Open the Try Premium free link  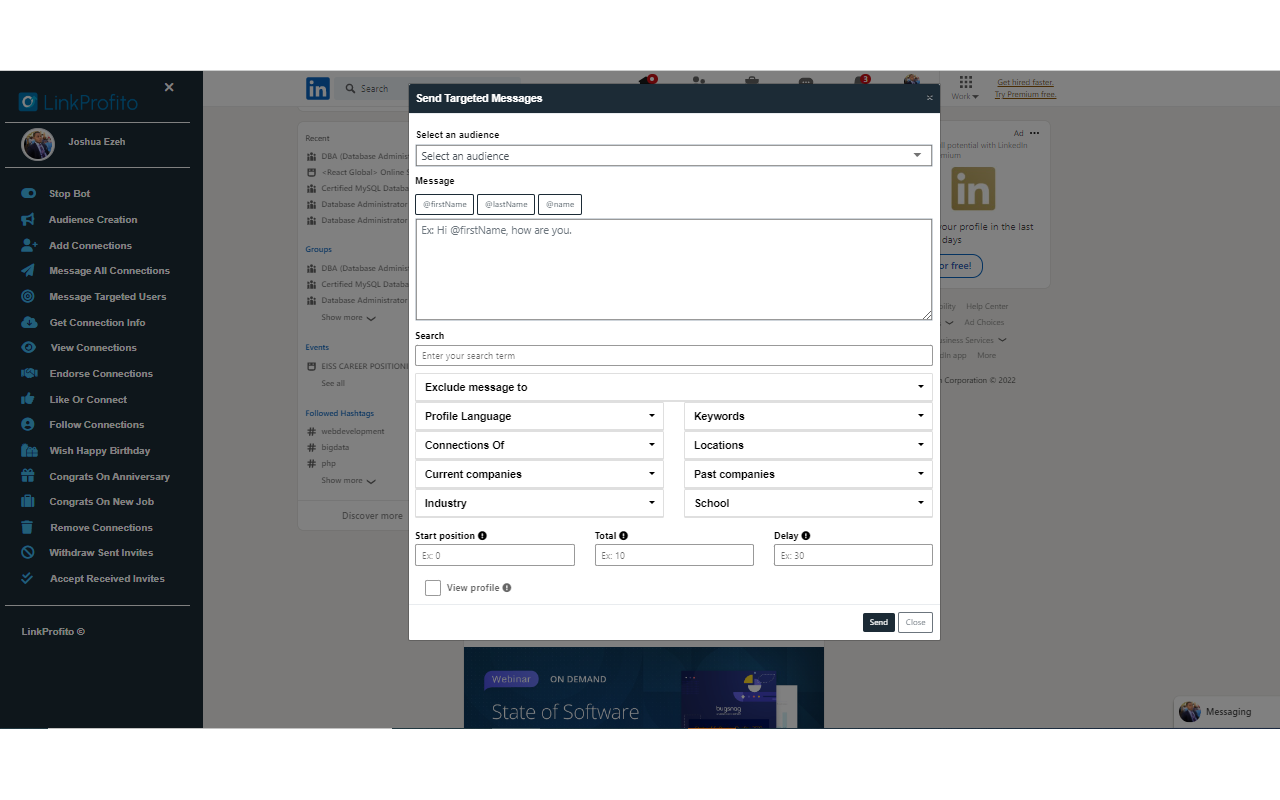(1025, 94)
